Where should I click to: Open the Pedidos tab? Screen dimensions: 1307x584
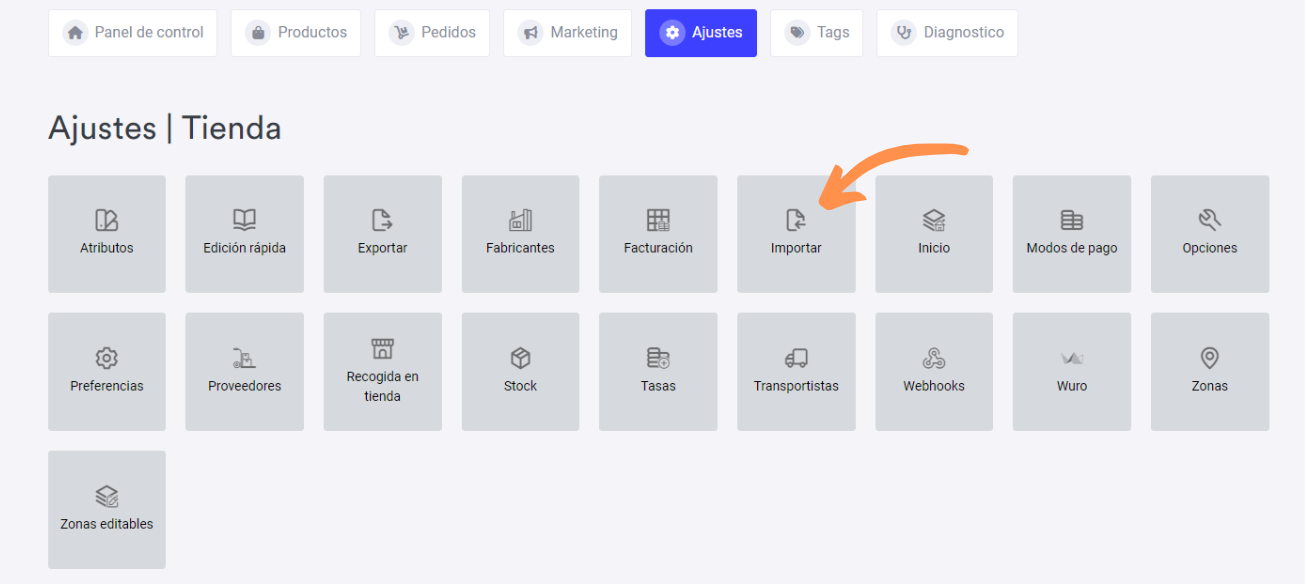click(x=432, y=33)
